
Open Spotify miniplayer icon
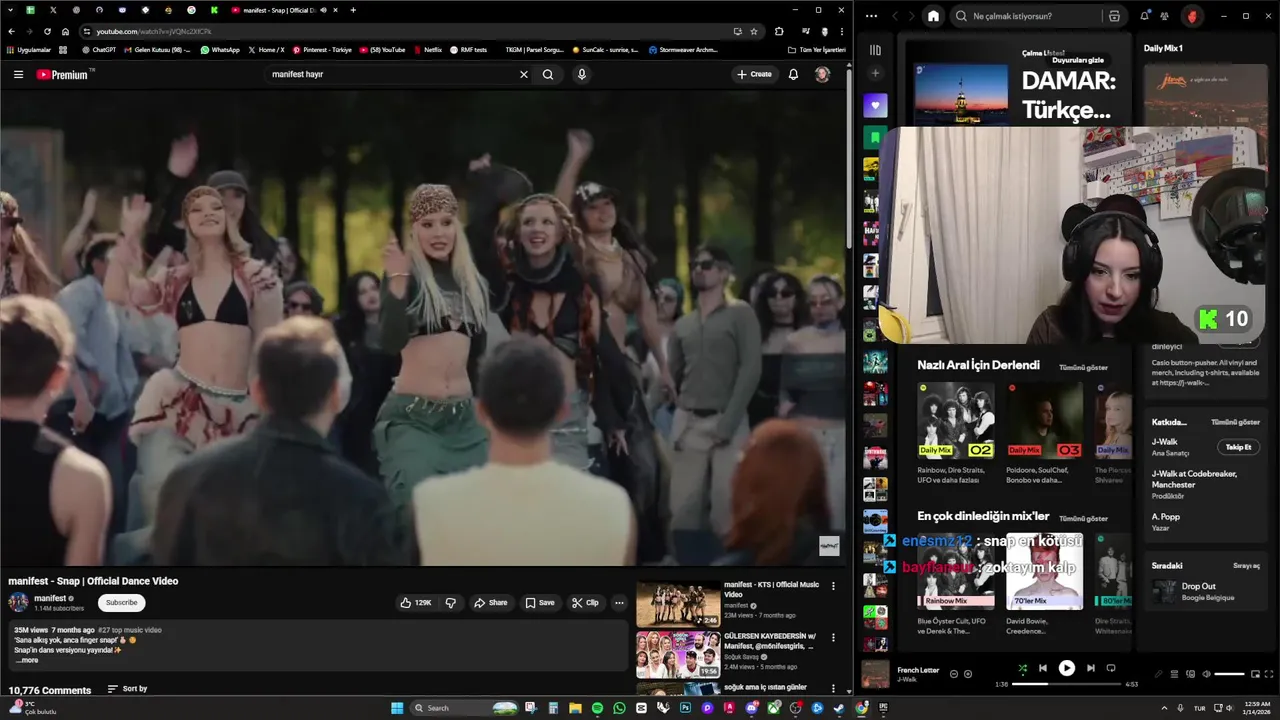pos(1254,674)
